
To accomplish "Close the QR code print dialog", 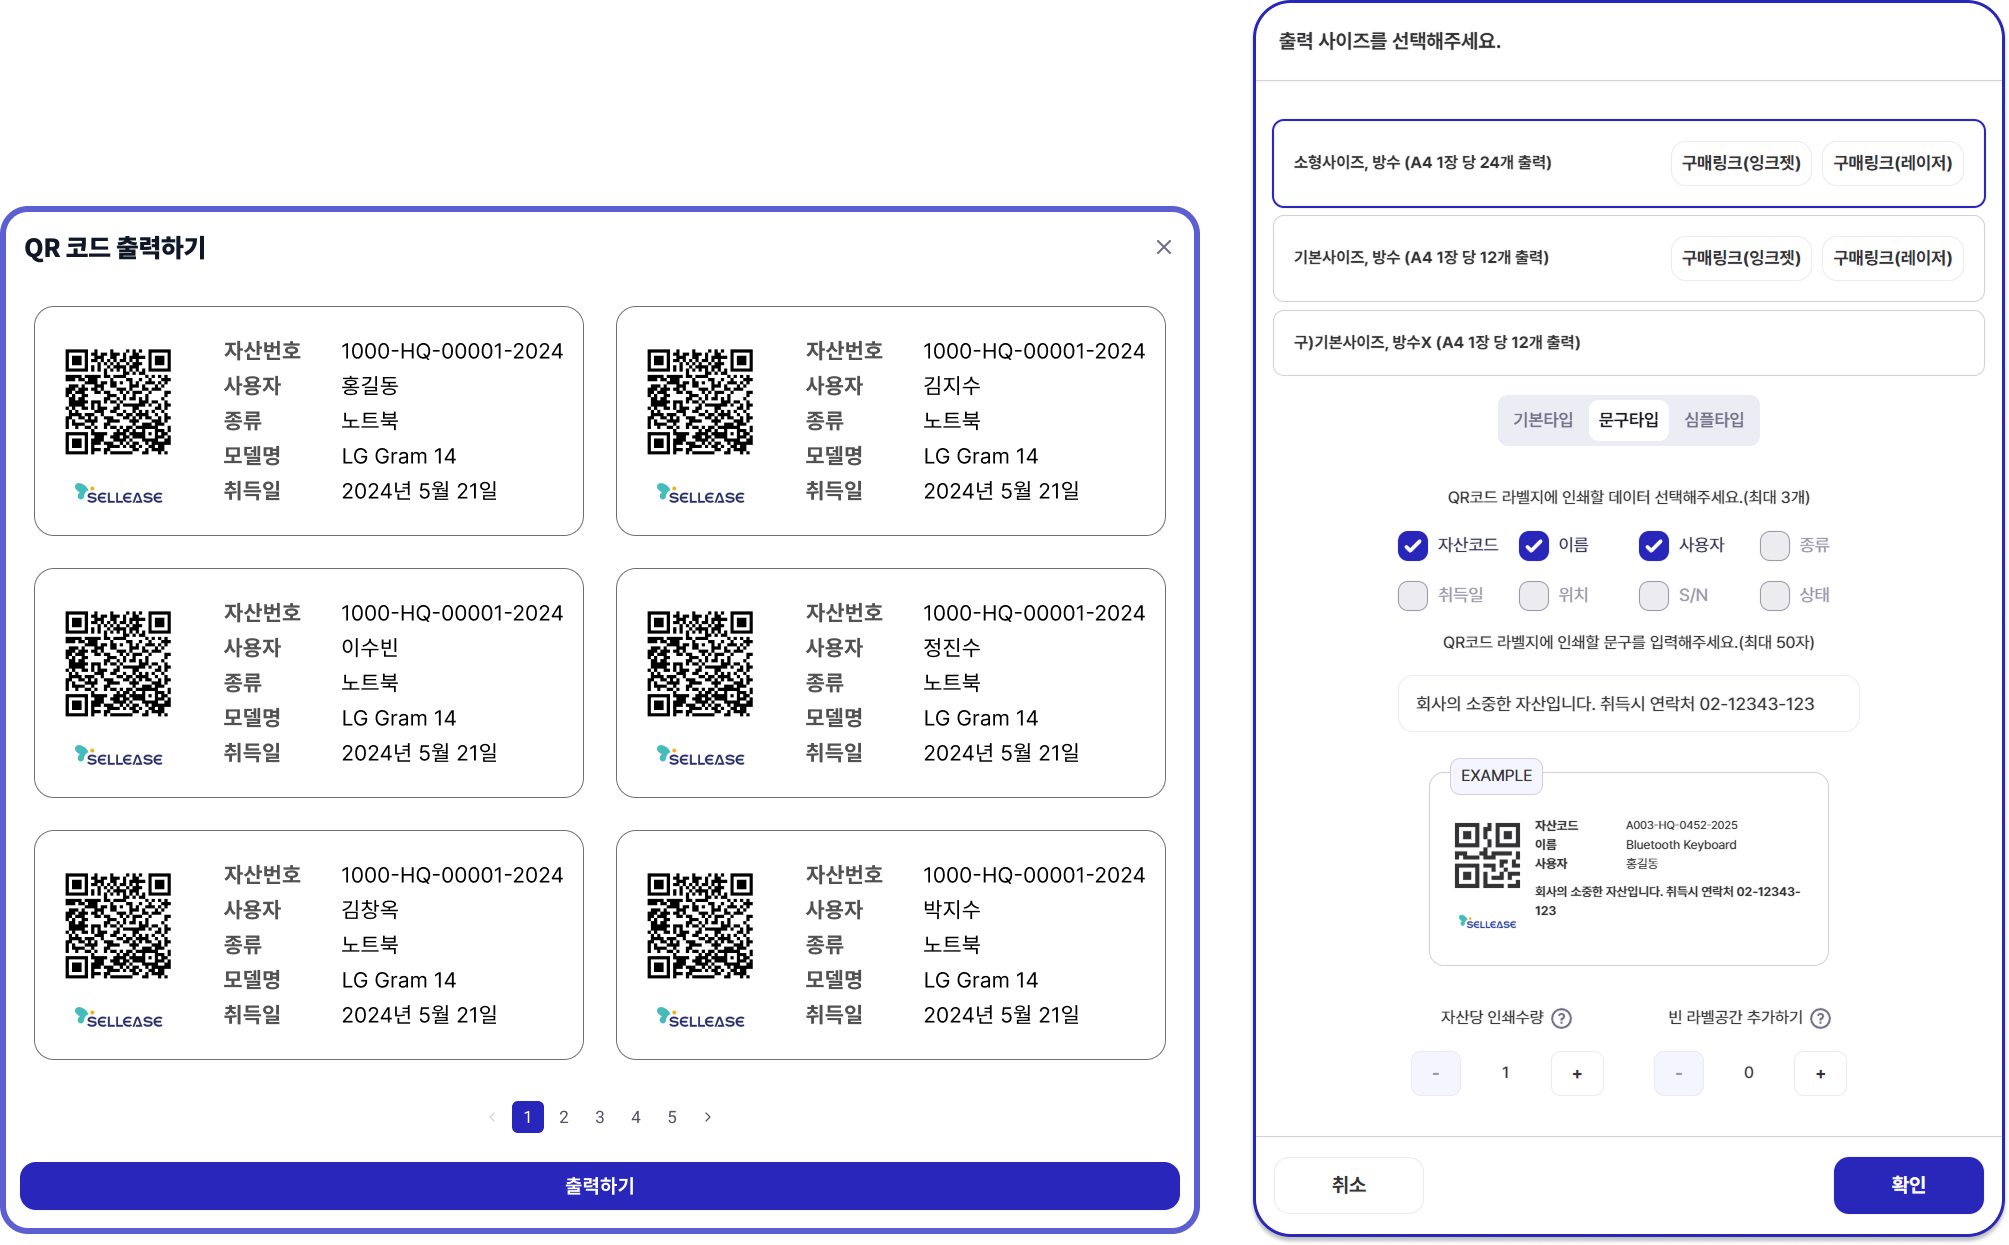I will coord(1163,247).
